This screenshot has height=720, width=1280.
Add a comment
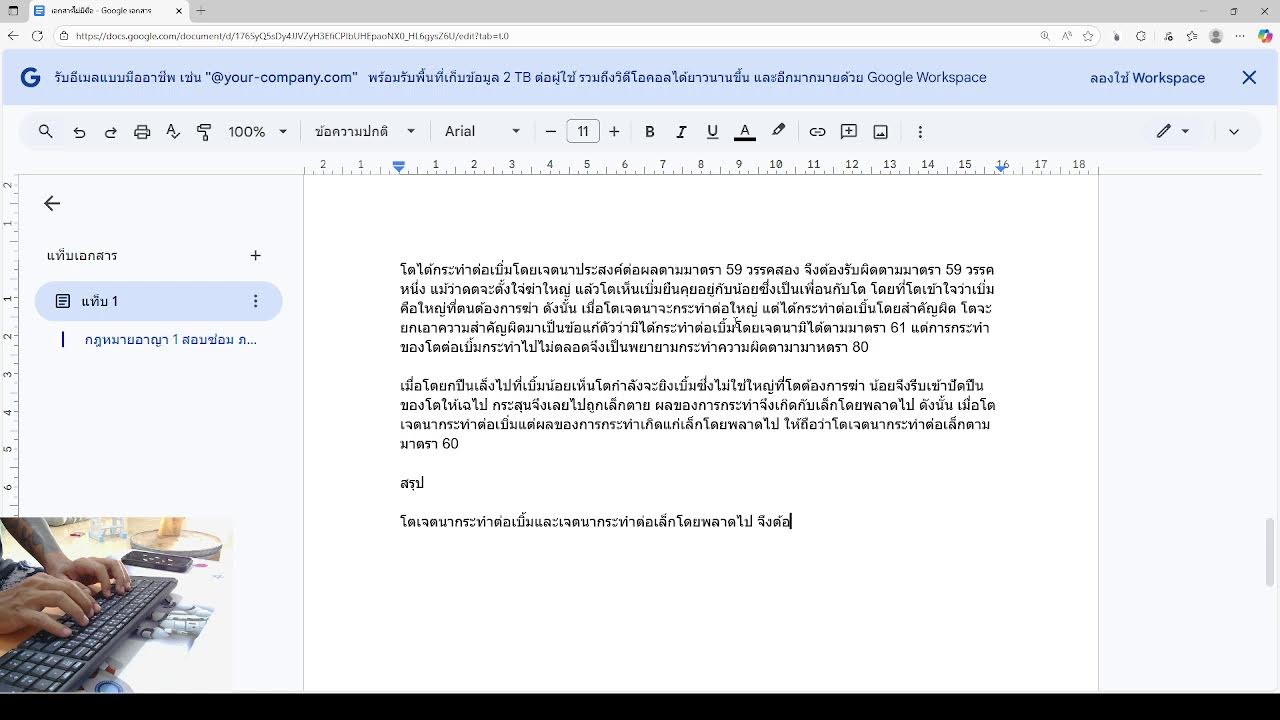click(x=849, y=131)
